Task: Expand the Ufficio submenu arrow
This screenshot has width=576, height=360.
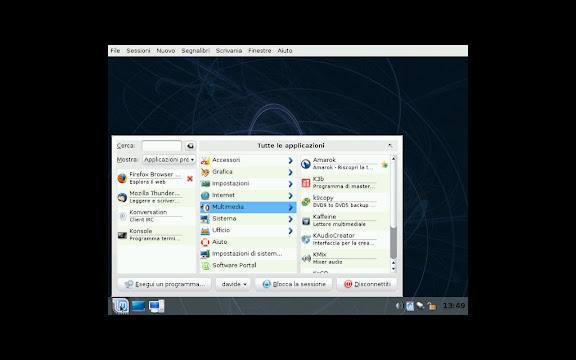Action: [291, 231]
